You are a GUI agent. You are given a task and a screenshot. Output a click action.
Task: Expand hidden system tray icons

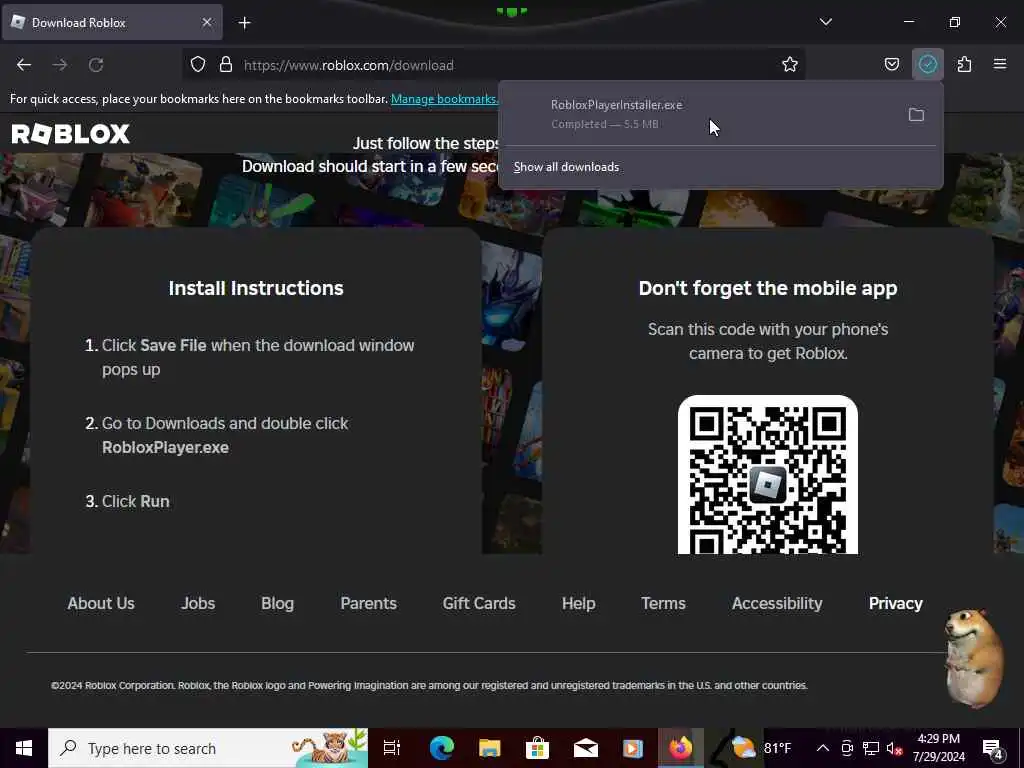click(823, 748)
